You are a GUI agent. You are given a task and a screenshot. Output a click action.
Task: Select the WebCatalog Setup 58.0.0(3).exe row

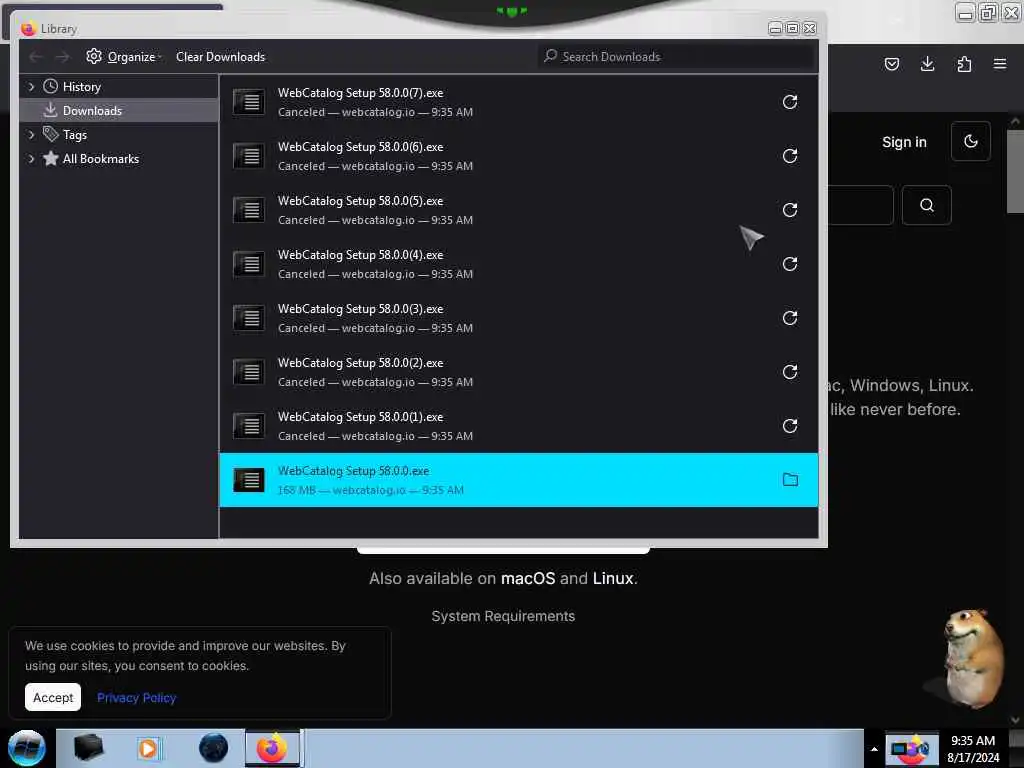click(519, 318)
